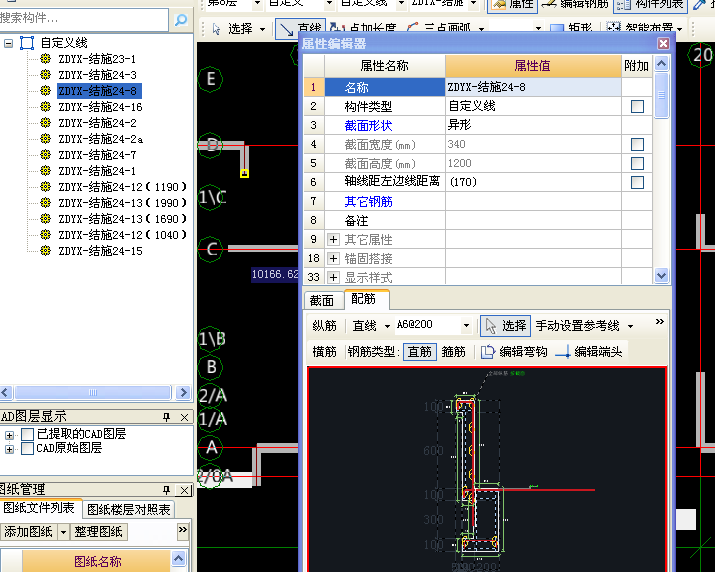This screenshot has width=715, height=572.
Task: Check the 附加 box for 截面高度
Action: [637, 163]
